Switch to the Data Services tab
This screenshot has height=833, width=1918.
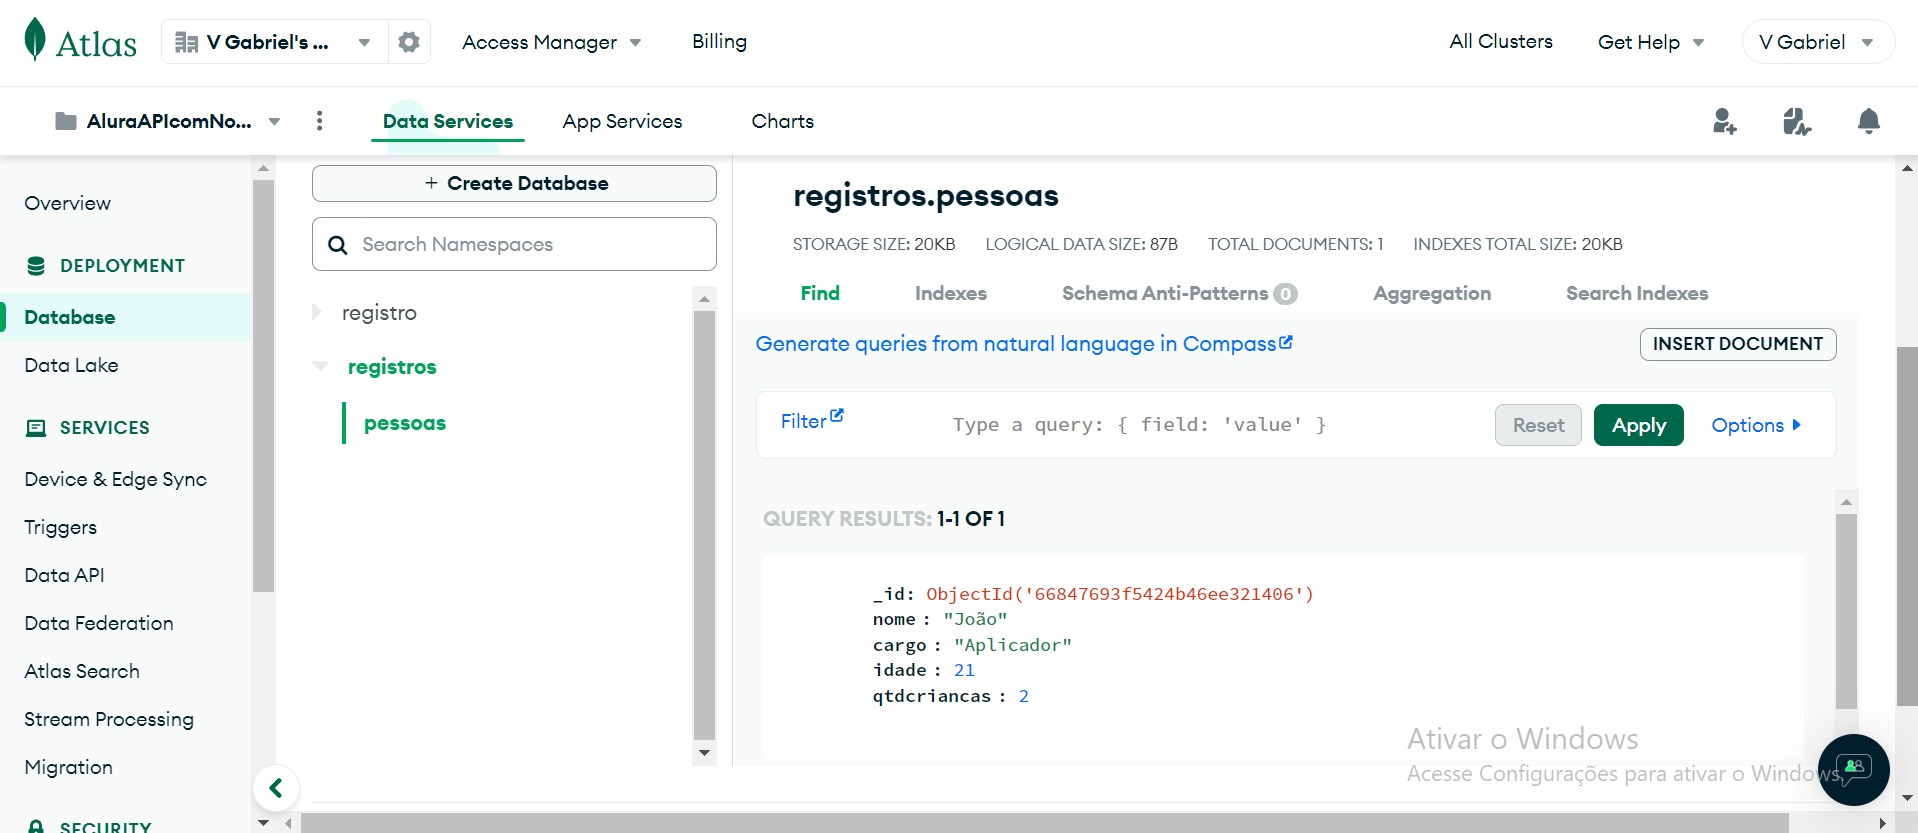[x=448, y=121]
